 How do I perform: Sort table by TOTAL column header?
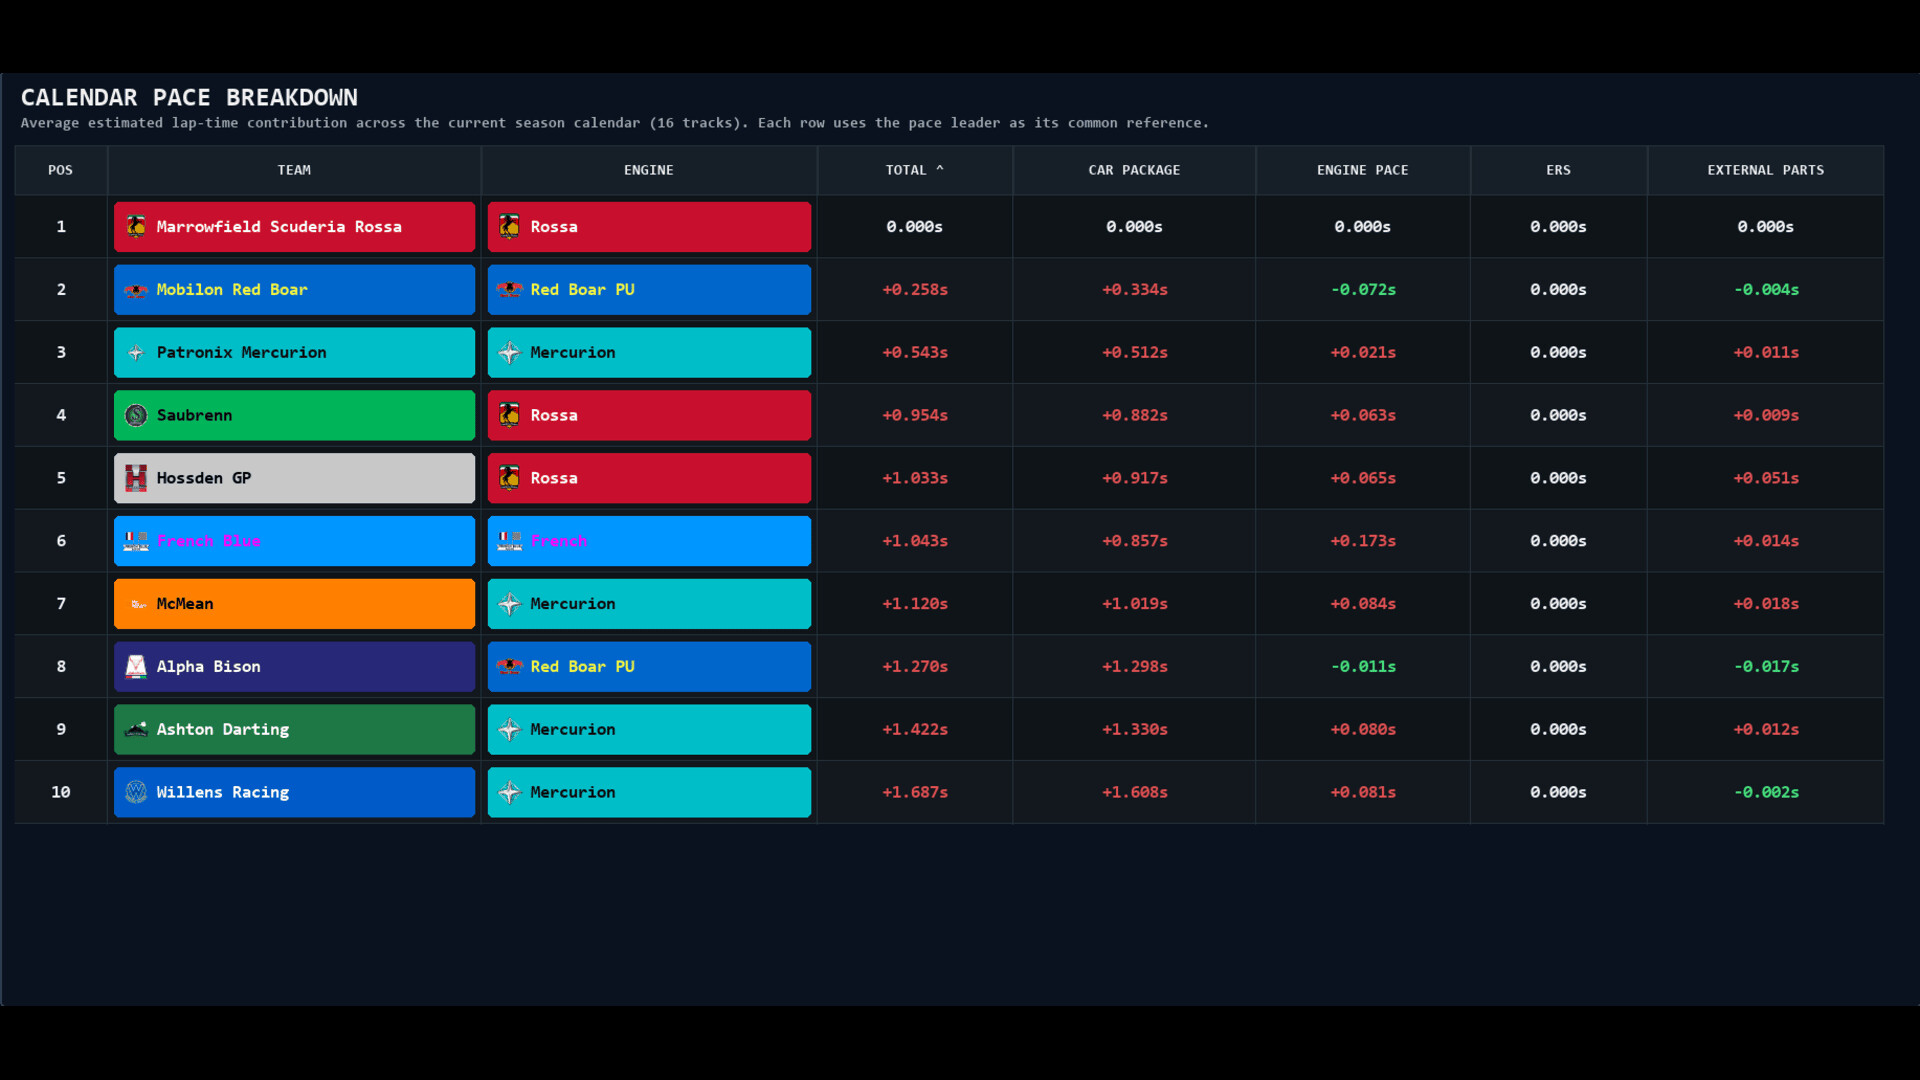pos(915,170)
